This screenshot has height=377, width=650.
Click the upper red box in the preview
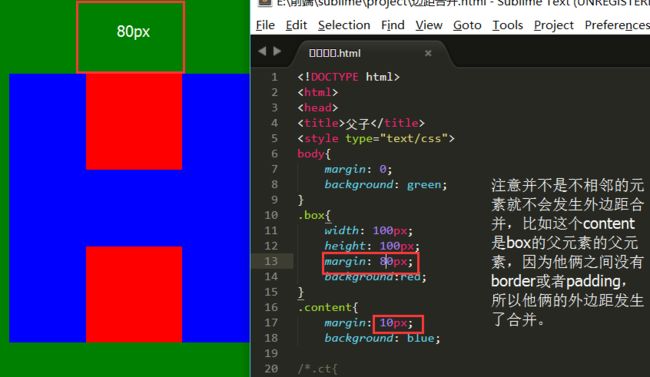coord(134,122)
